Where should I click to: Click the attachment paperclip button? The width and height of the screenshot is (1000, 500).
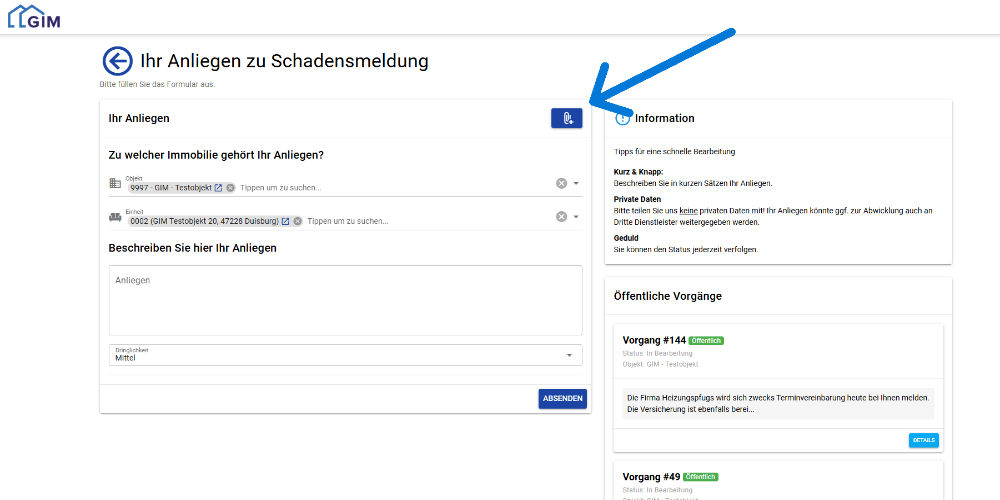pyautogui.click(x=566, y=118)
